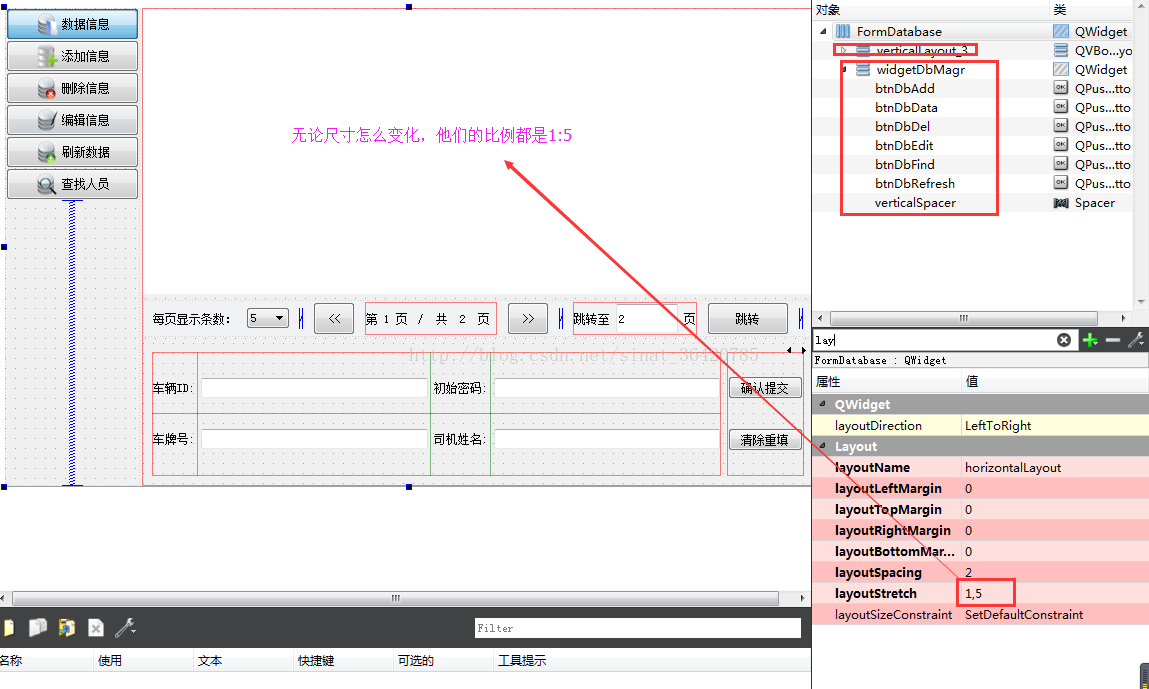
Task: Click the red minus to remove a dynamic property
Action: click(1113, 340)
